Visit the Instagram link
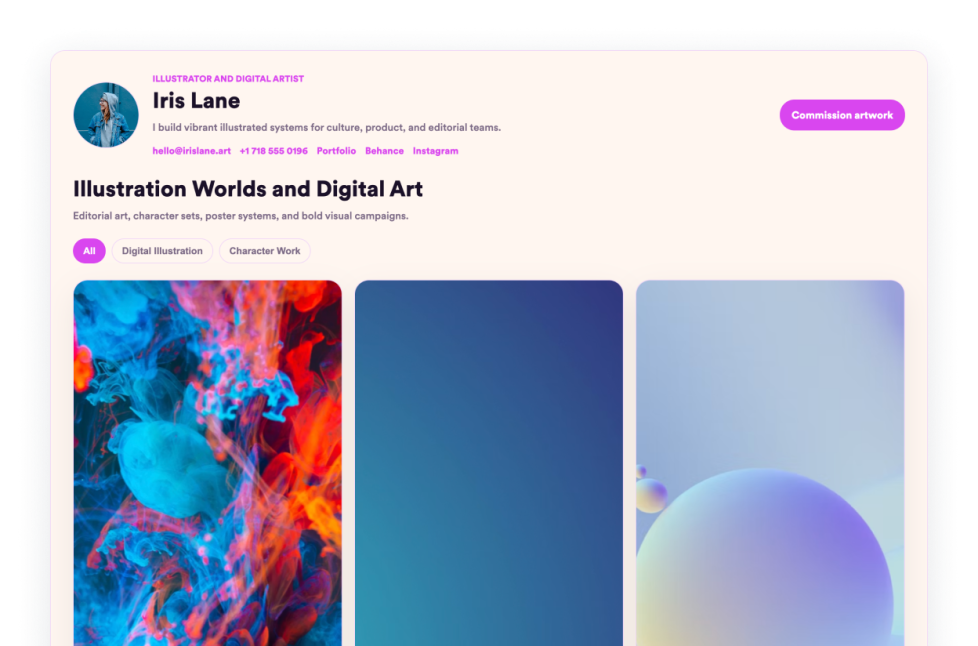Image resolution: width=978 pixels, height=646 pixels. pyautogui.click(x=435, y=151)
